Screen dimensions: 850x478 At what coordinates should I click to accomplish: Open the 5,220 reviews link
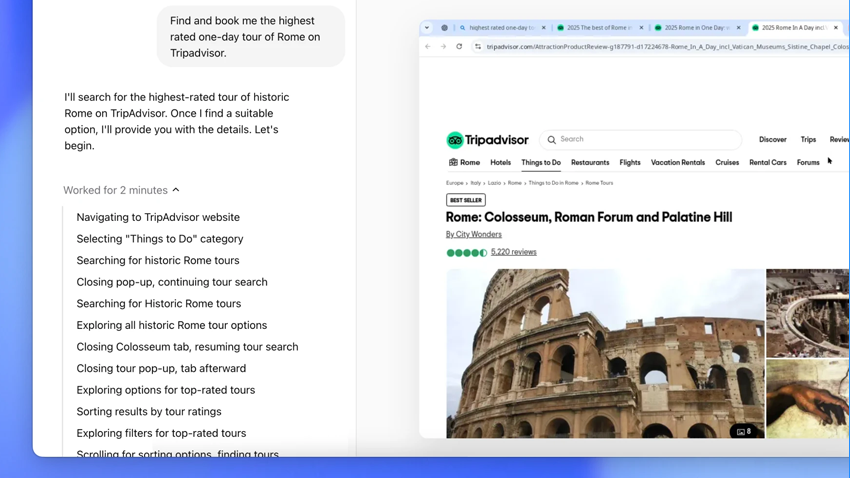pos(513,252)
